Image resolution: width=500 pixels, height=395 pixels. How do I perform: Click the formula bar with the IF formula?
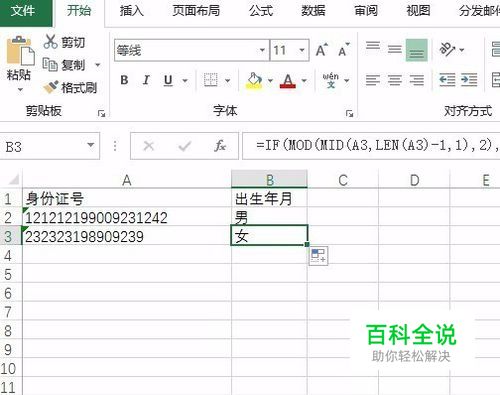(371, 146)
